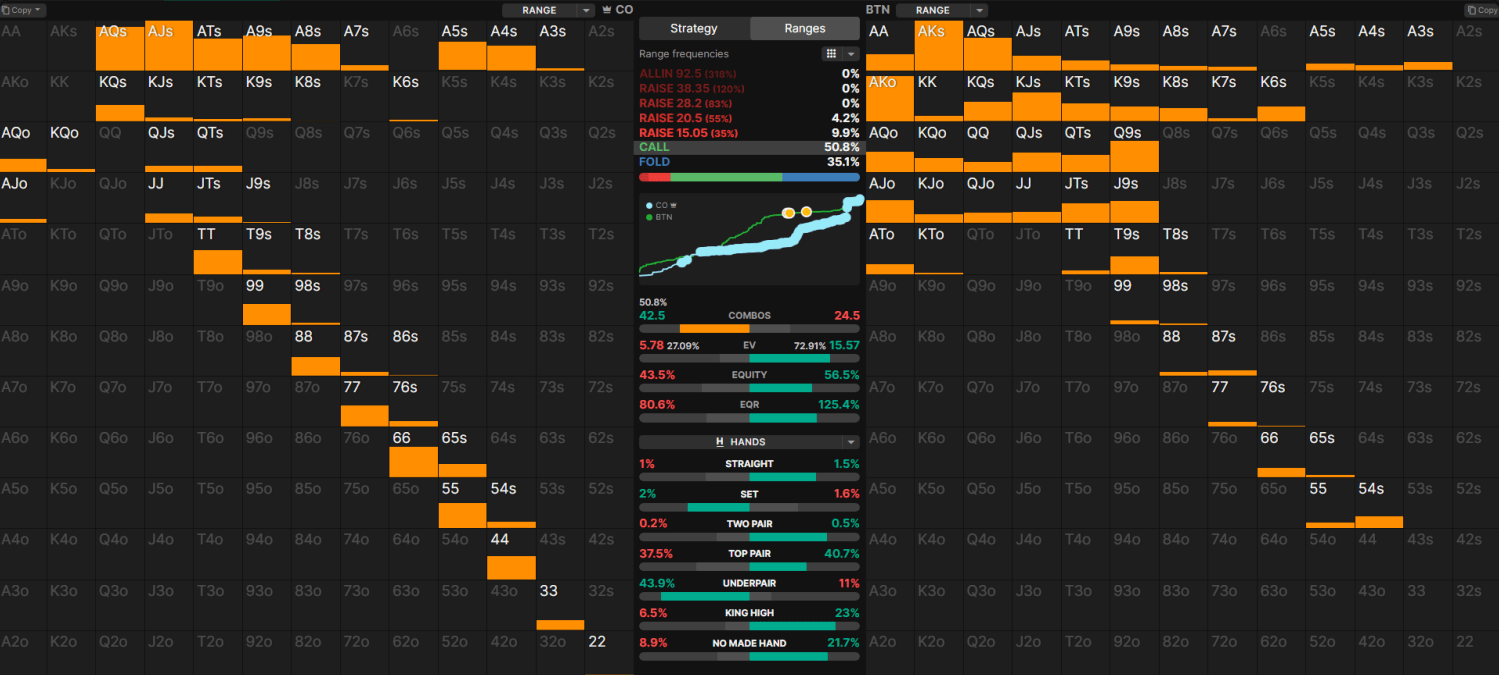Image resolution: width=1499 pixels, height=675 pixels.
Task: Click the AKs cell in the BTN range grid
Action: tap(939, 45)
